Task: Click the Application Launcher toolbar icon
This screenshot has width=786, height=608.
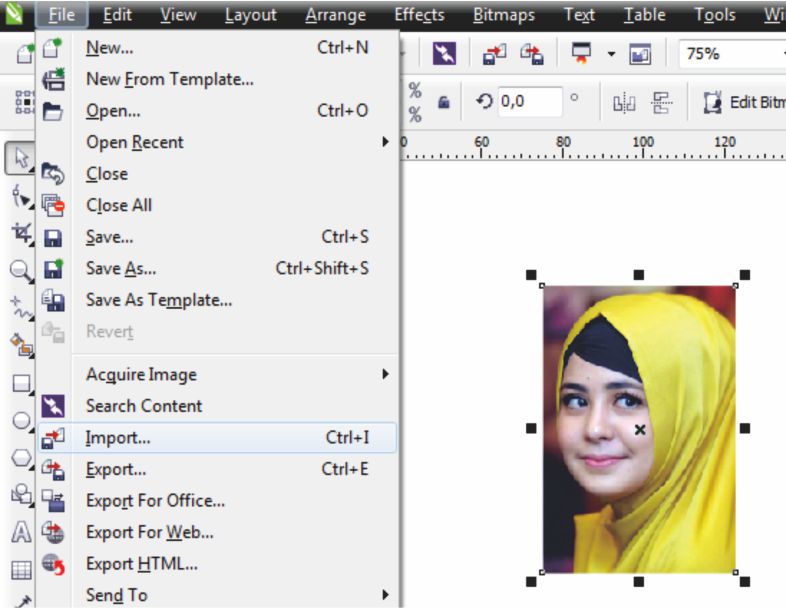Action: 581,53
